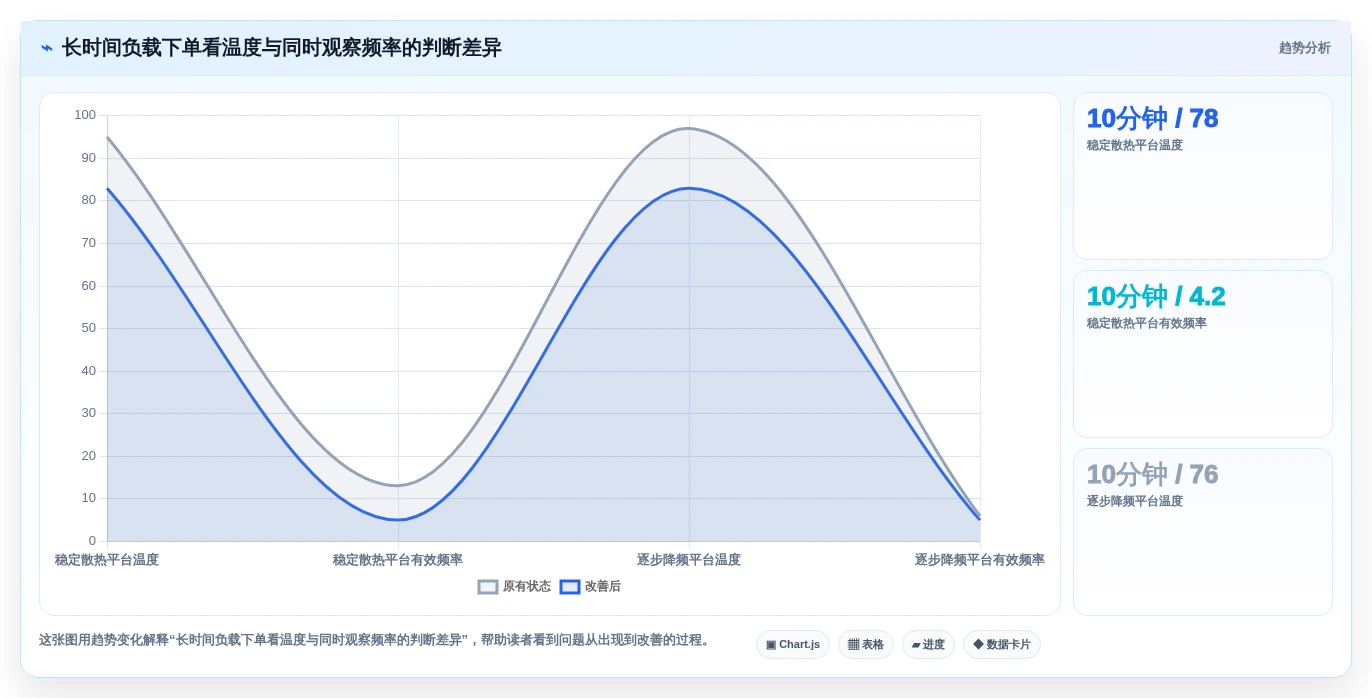Toggle the 原有状态 legend entry
The height and width of the screenshot is (698, 1372).
514,587
